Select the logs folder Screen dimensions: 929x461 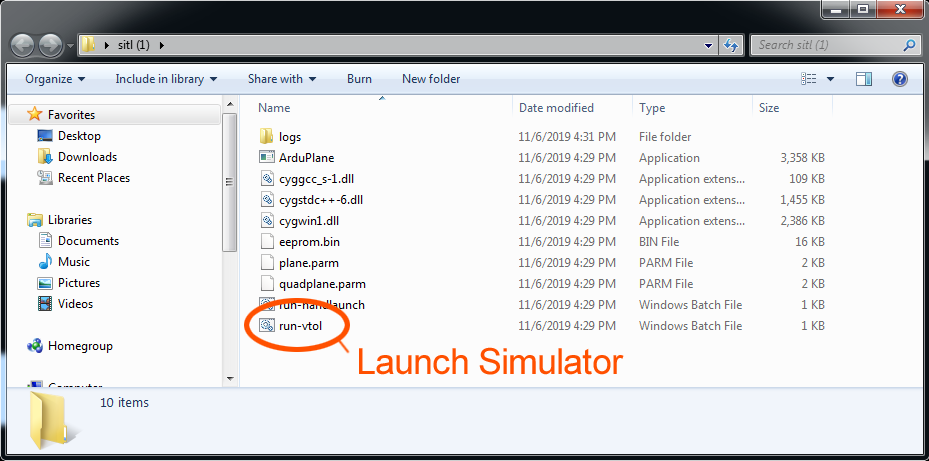coord(290,137)
